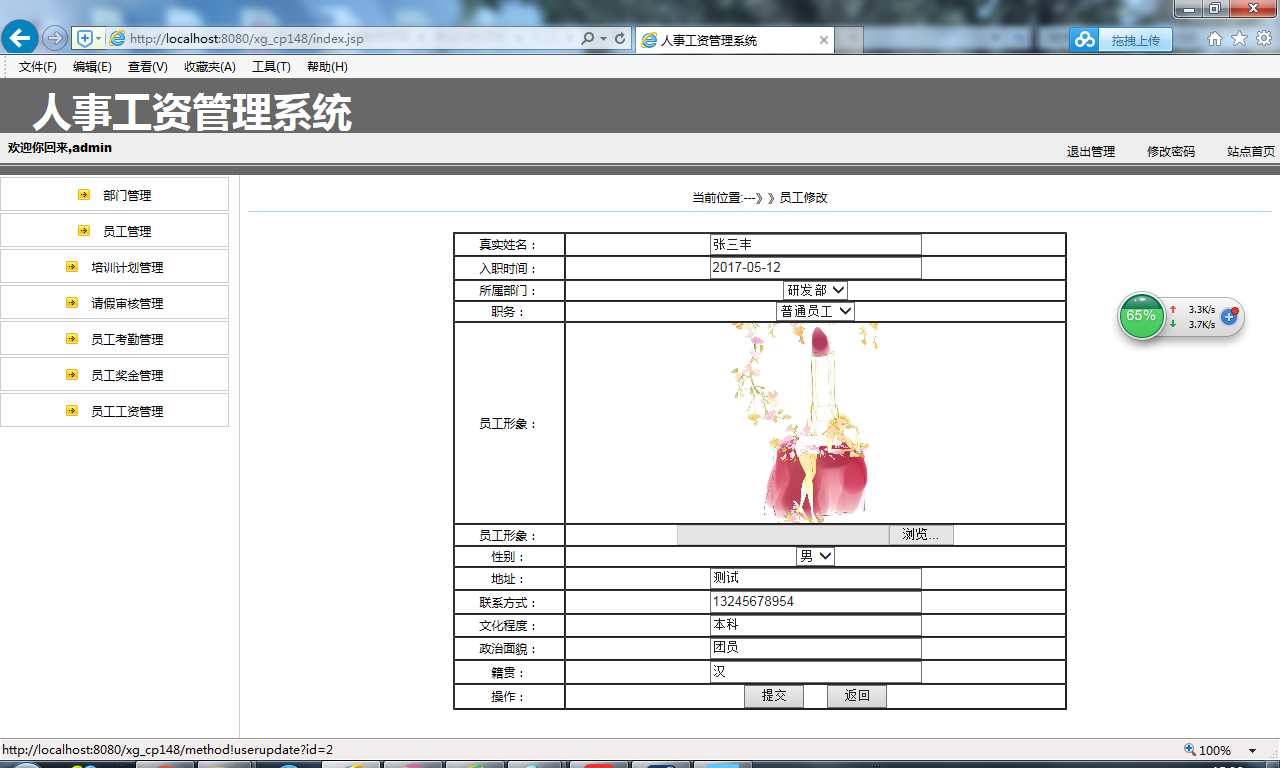Screen dimensions: 1280x768
Task: Click the 修改密码 link
Action: [1171, 152]
